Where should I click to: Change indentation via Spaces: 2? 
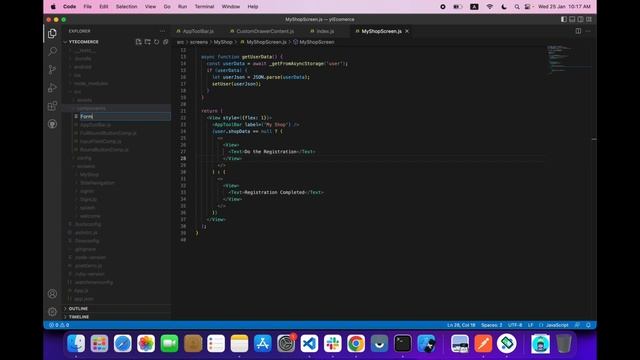(x=491, y=325)
